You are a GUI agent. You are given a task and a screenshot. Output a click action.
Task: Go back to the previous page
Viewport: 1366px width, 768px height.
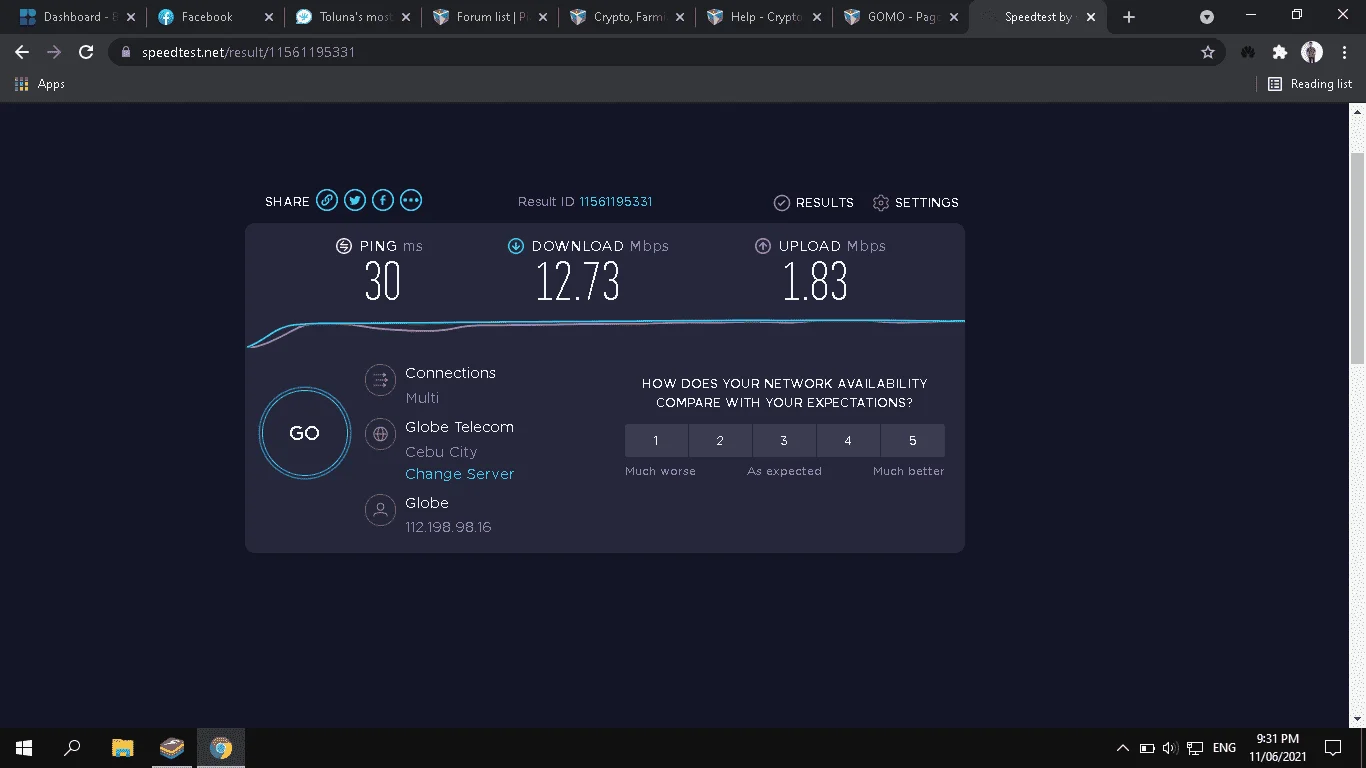pos(22,52)
